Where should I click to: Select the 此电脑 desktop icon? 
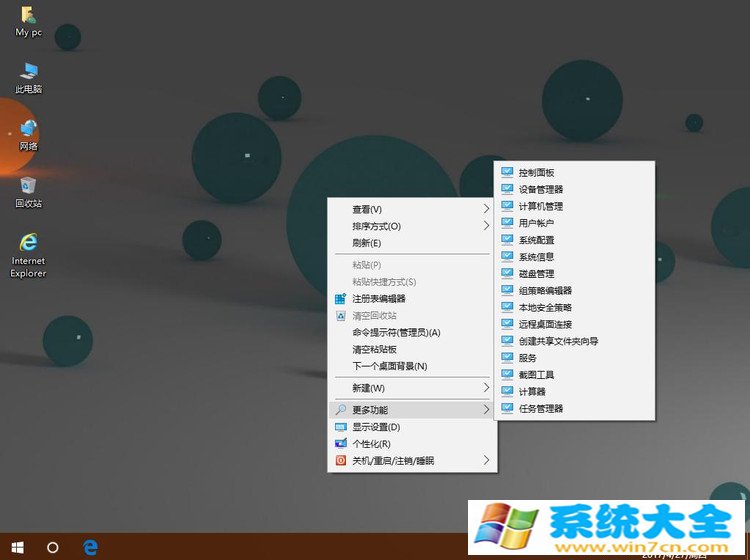pos(28,77)
